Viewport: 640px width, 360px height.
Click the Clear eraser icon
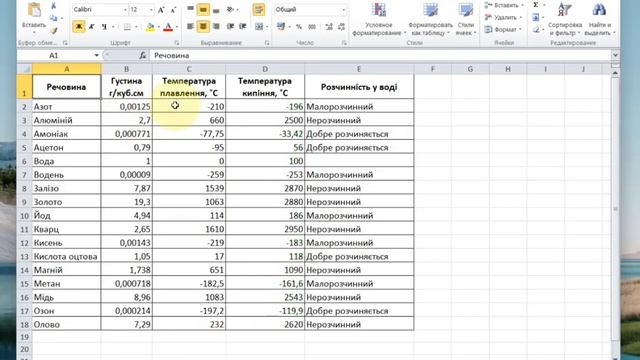(536, 29)
